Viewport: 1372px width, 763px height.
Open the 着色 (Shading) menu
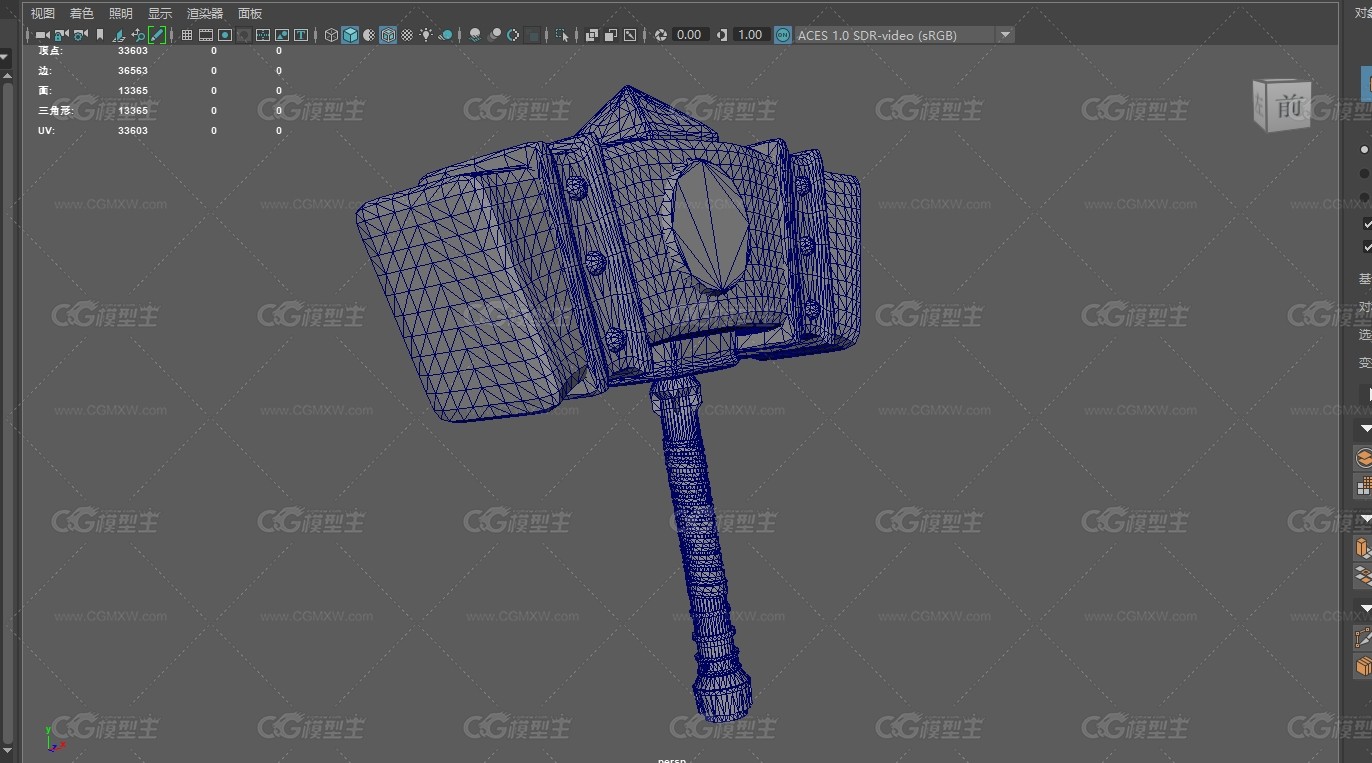point(82,13)
